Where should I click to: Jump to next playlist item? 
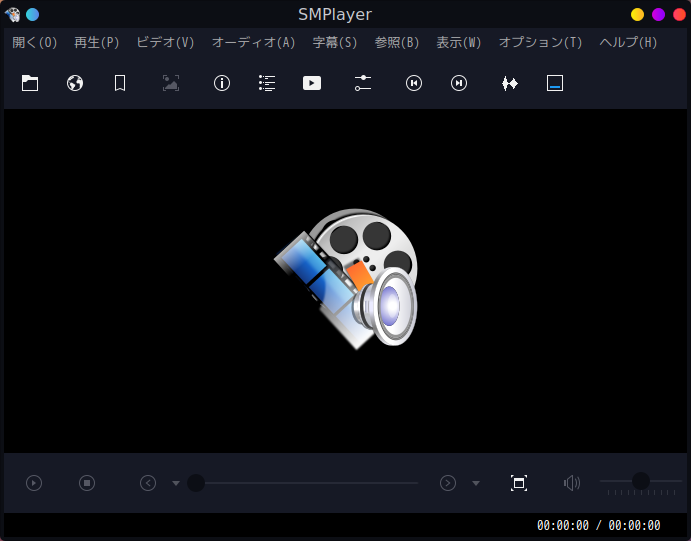459,83
